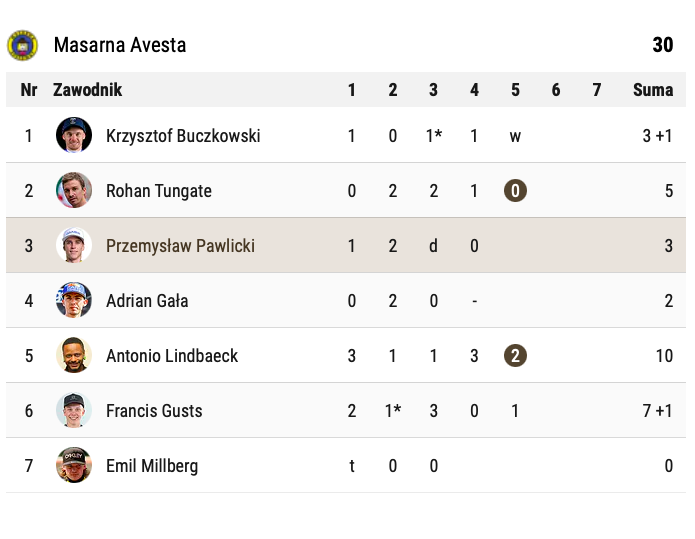Open Krzysztof Buczkowski rider name link
The height and width of the screenshot is (539, 695).
tap(183, 136)
